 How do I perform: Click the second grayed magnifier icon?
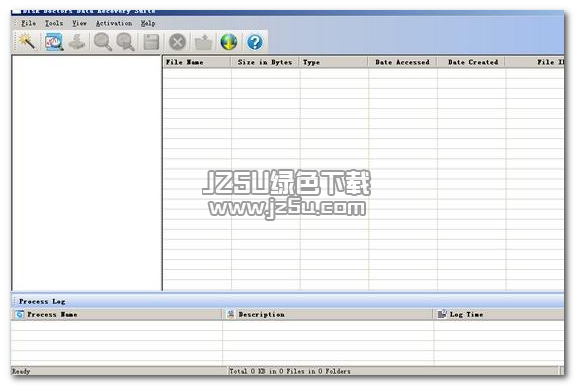[125, 41]
